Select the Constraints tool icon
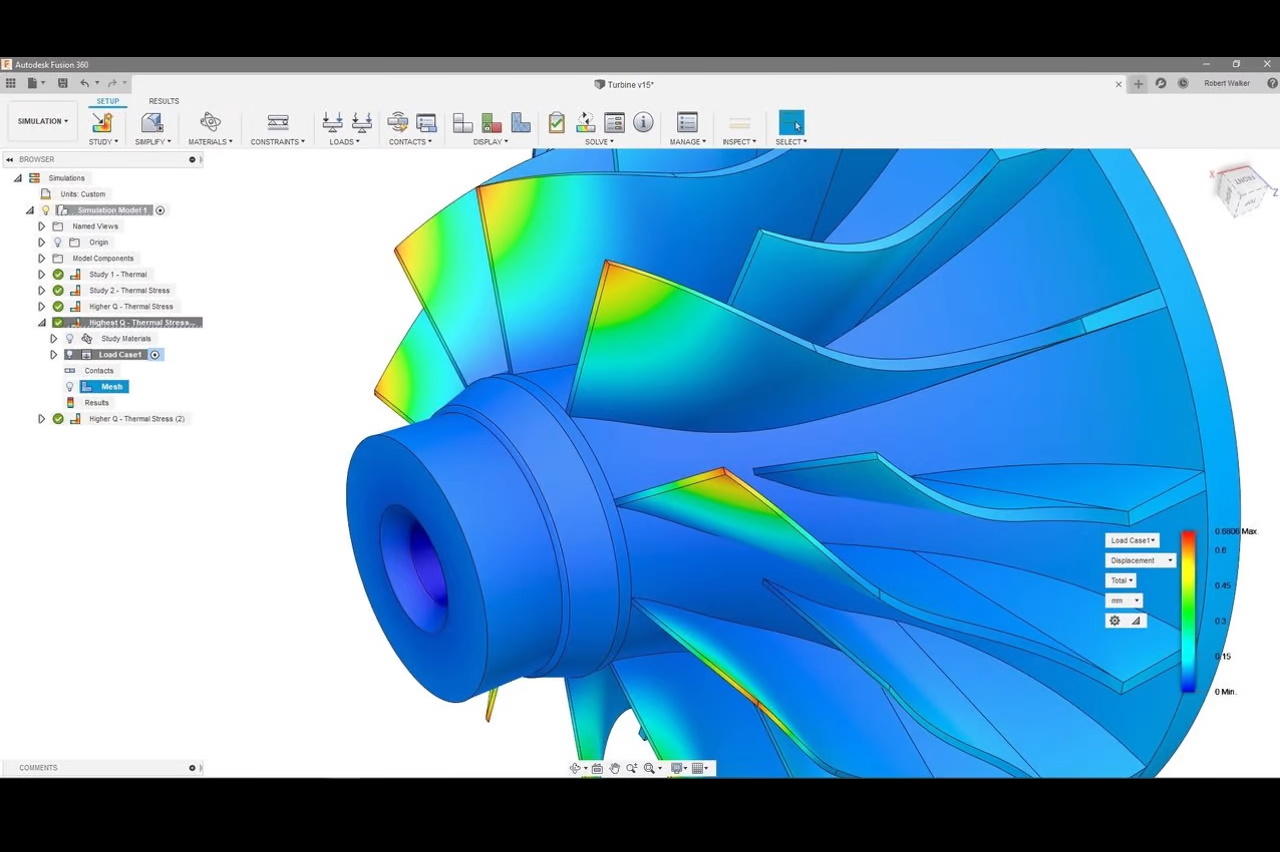This screenshot has height=852, width=1280. point(278,122)
